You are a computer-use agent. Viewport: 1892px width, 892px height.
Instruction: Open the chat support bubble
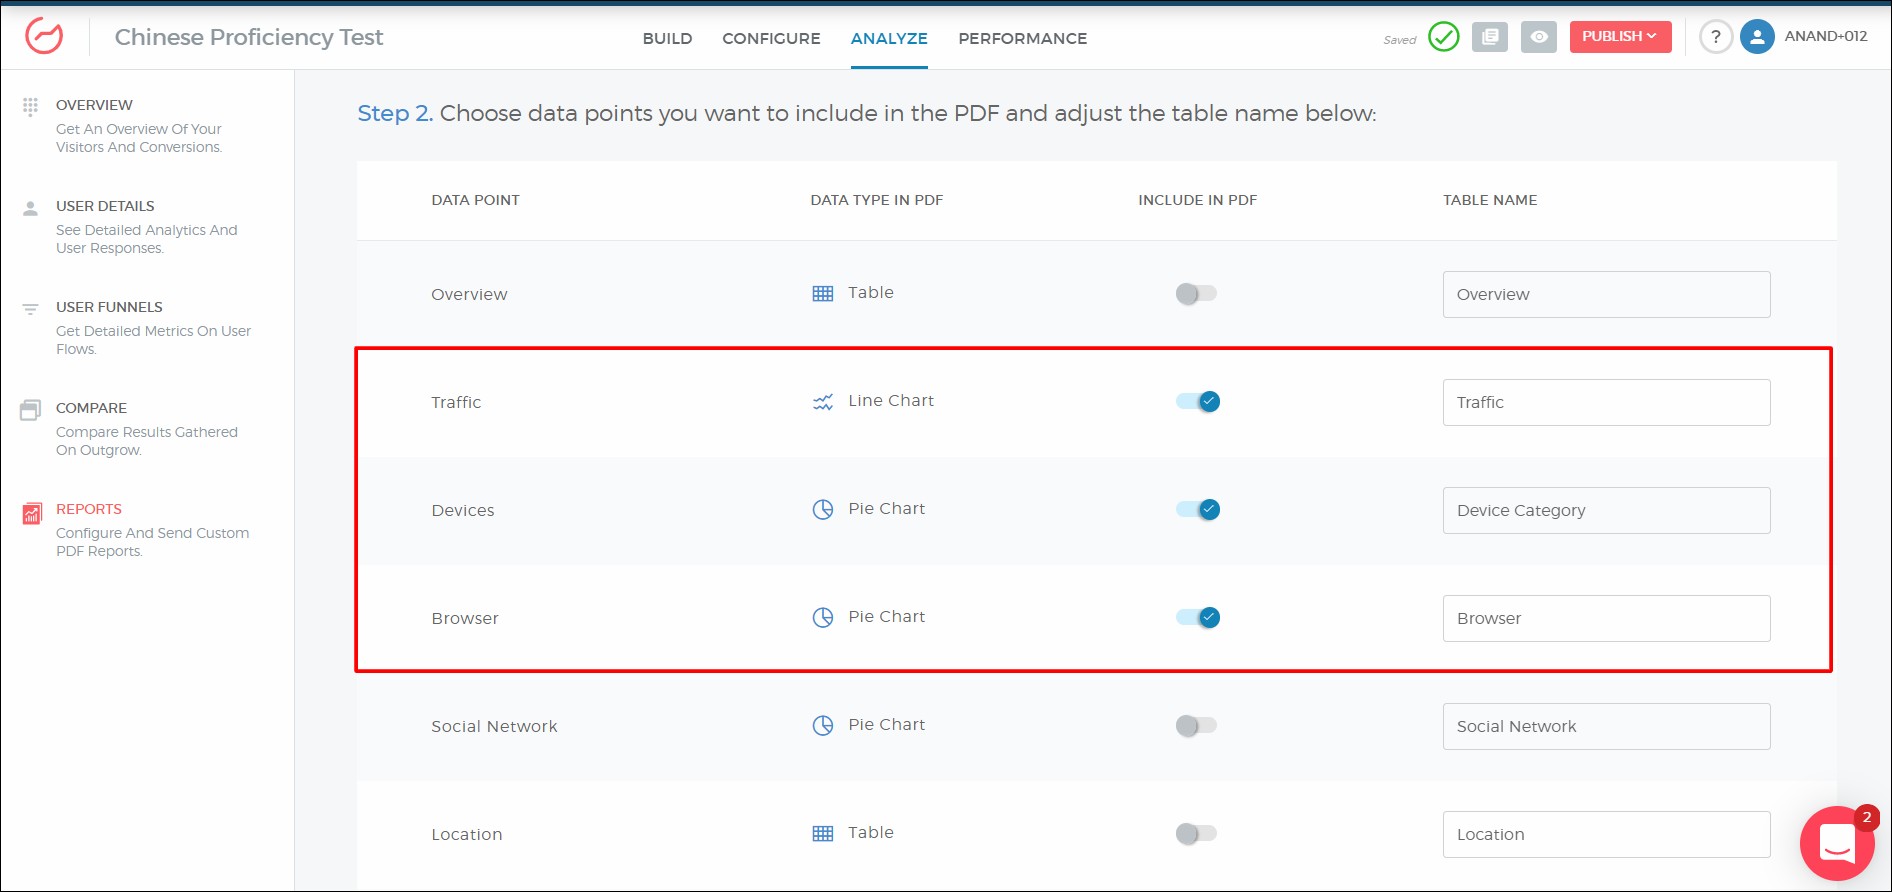point(1836,842)
